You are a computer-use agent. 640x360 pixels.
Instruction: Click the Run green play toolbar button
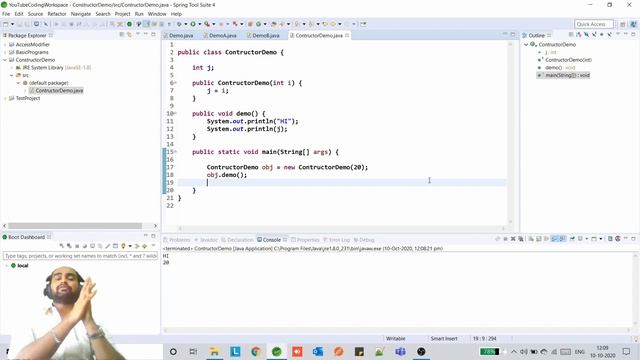pos(193,24)
